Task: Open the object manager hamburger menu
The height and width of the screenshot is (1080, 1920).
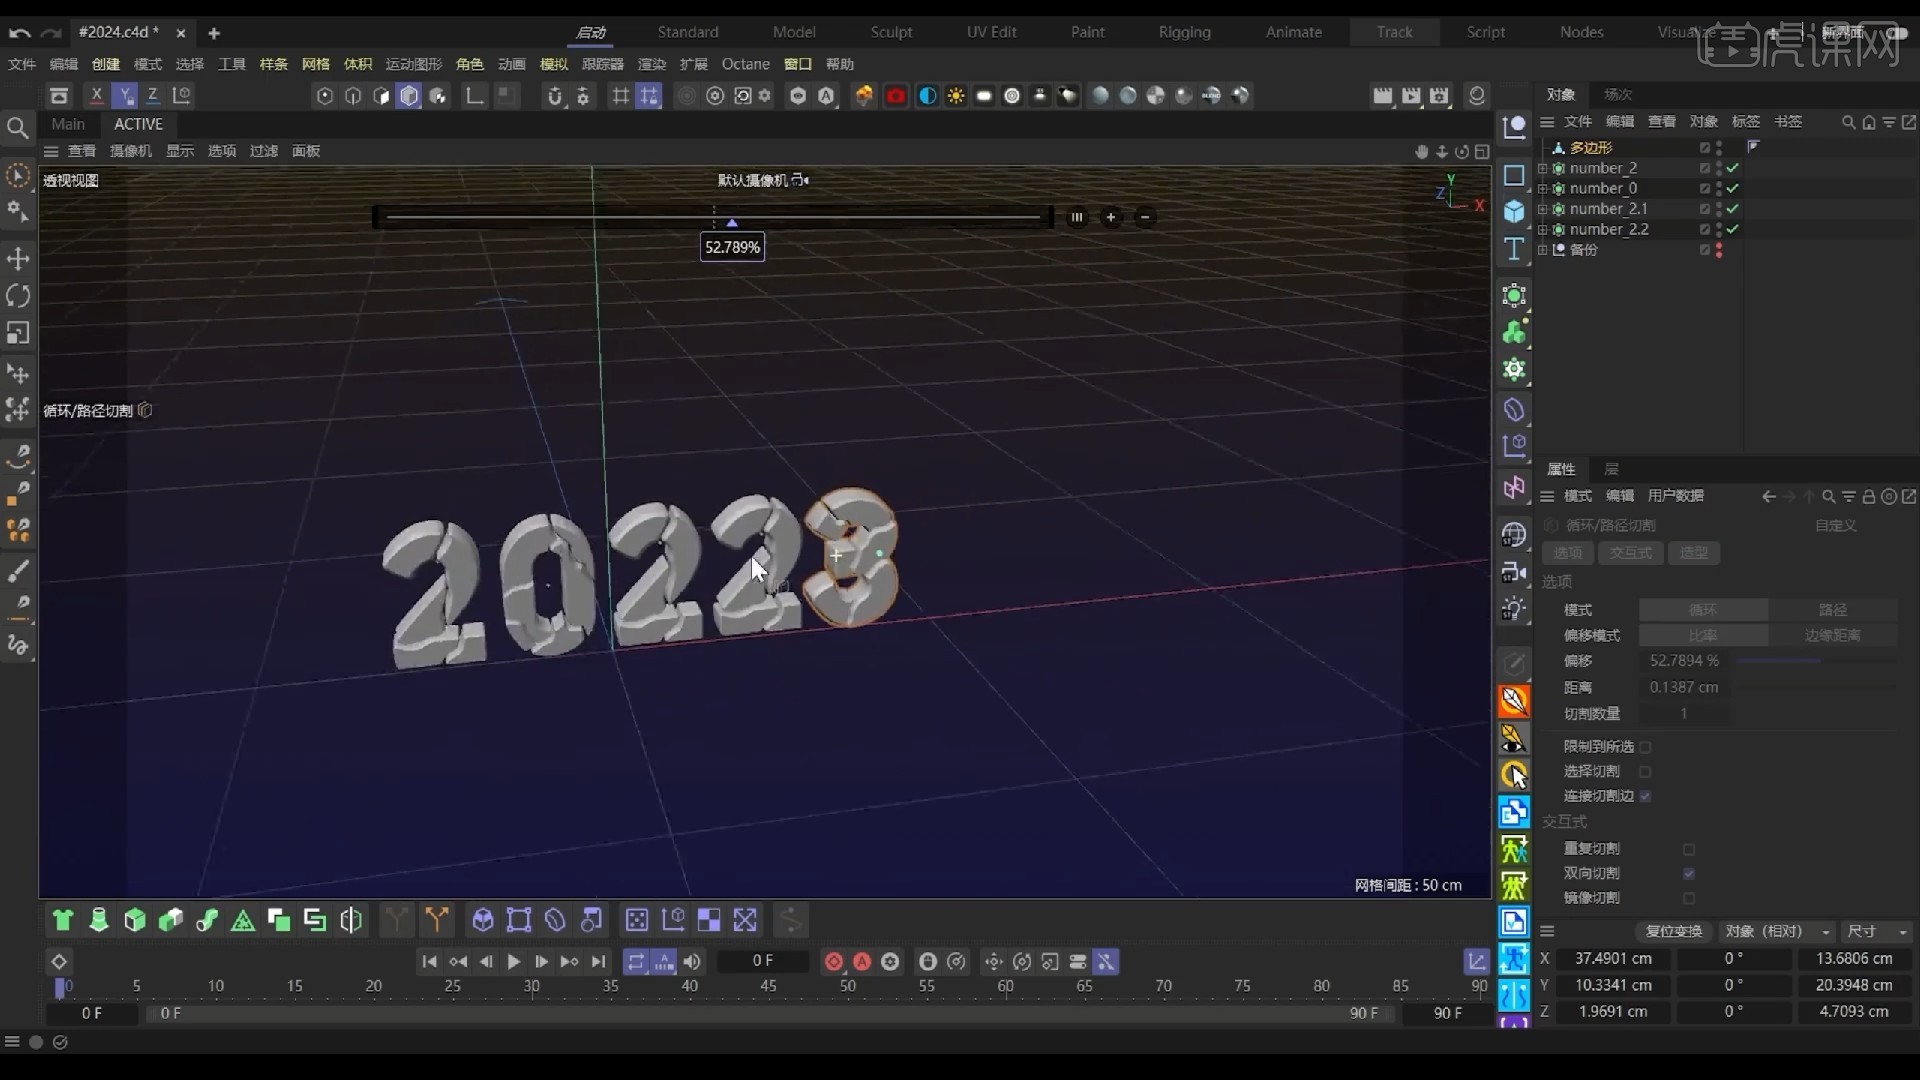Action: [1547, 122]
